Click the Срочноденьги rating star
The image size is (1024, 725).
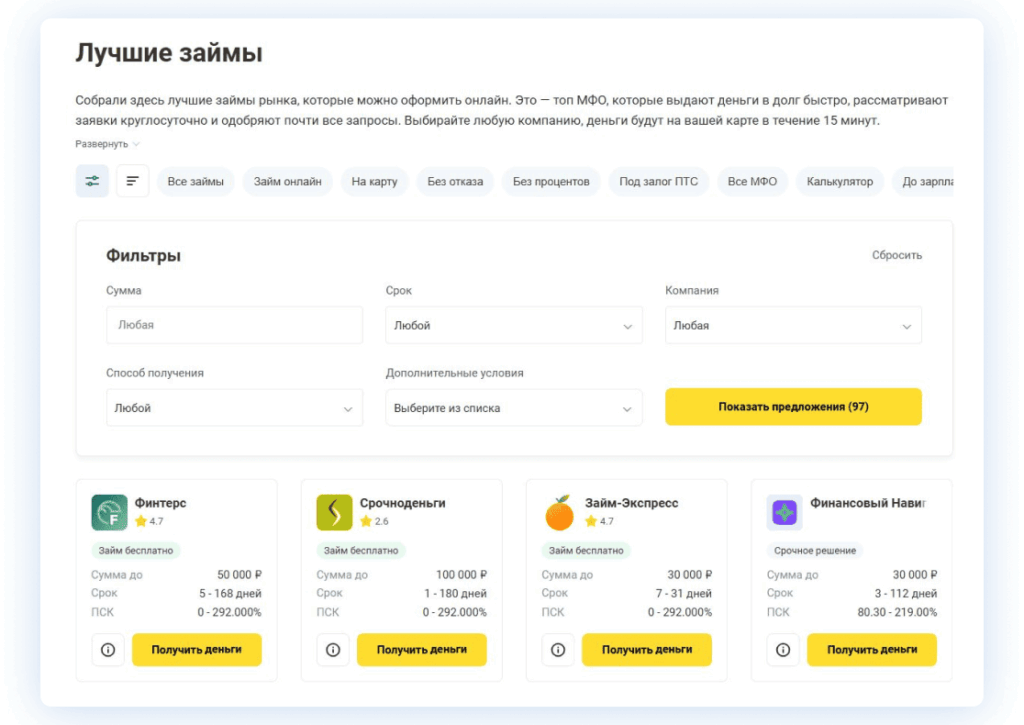tap(366, 521)
